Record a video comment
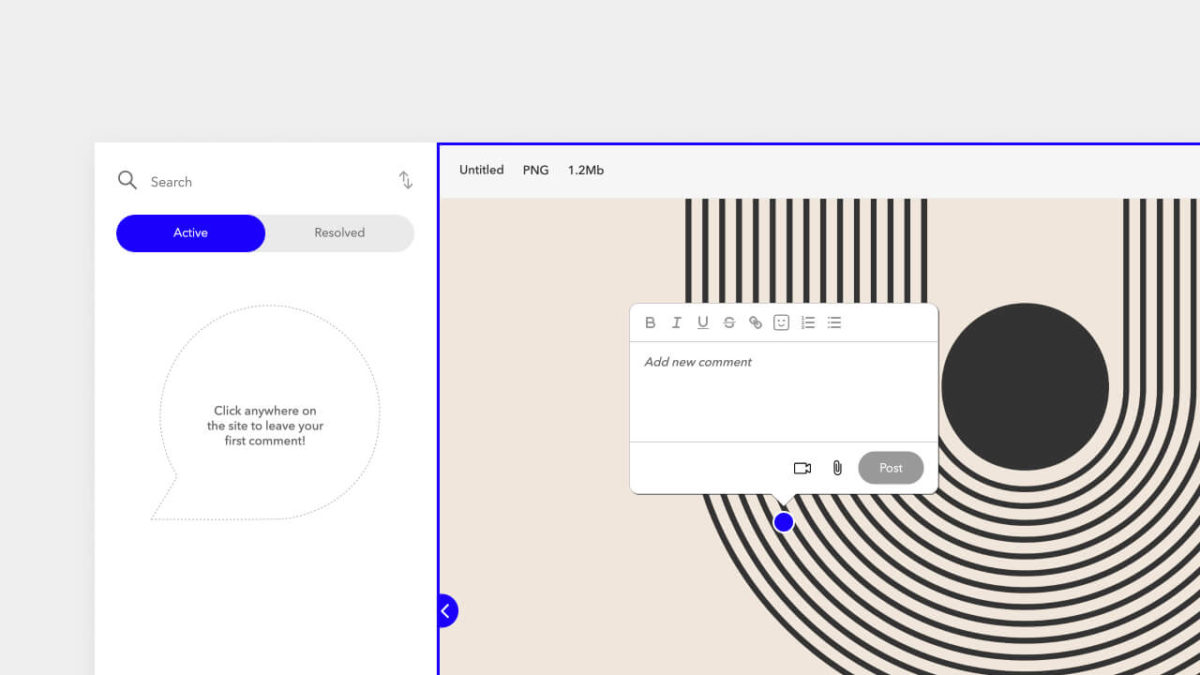This screenshot has height=675, width=1200. (x=801, y=467)
